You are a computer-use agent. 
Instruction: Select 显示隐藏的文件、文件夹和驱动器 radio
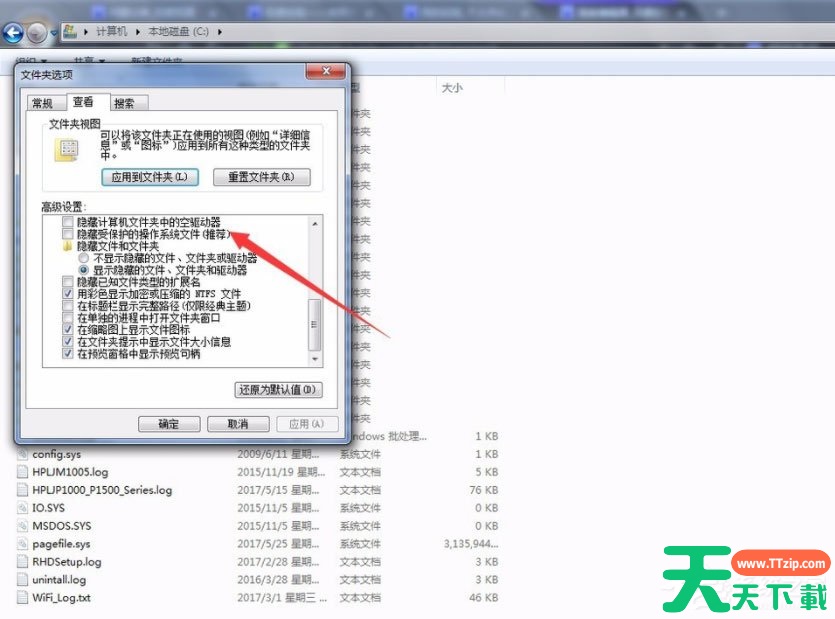[x=84, y=270]
